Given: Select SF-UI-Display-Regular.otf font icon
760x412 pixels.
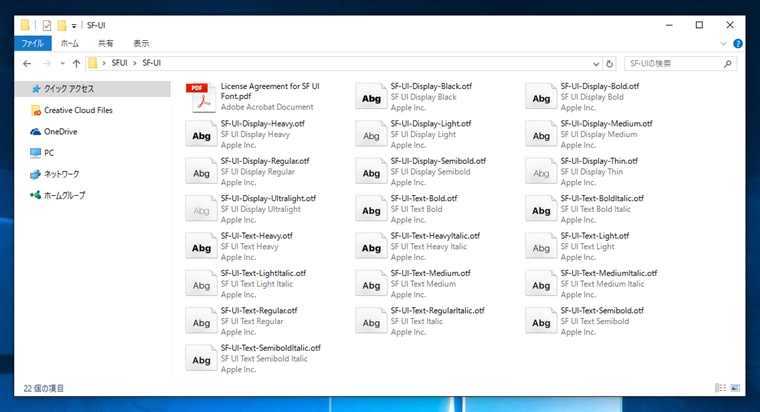Looking at the screenshot, I should (x=201, y=172).
